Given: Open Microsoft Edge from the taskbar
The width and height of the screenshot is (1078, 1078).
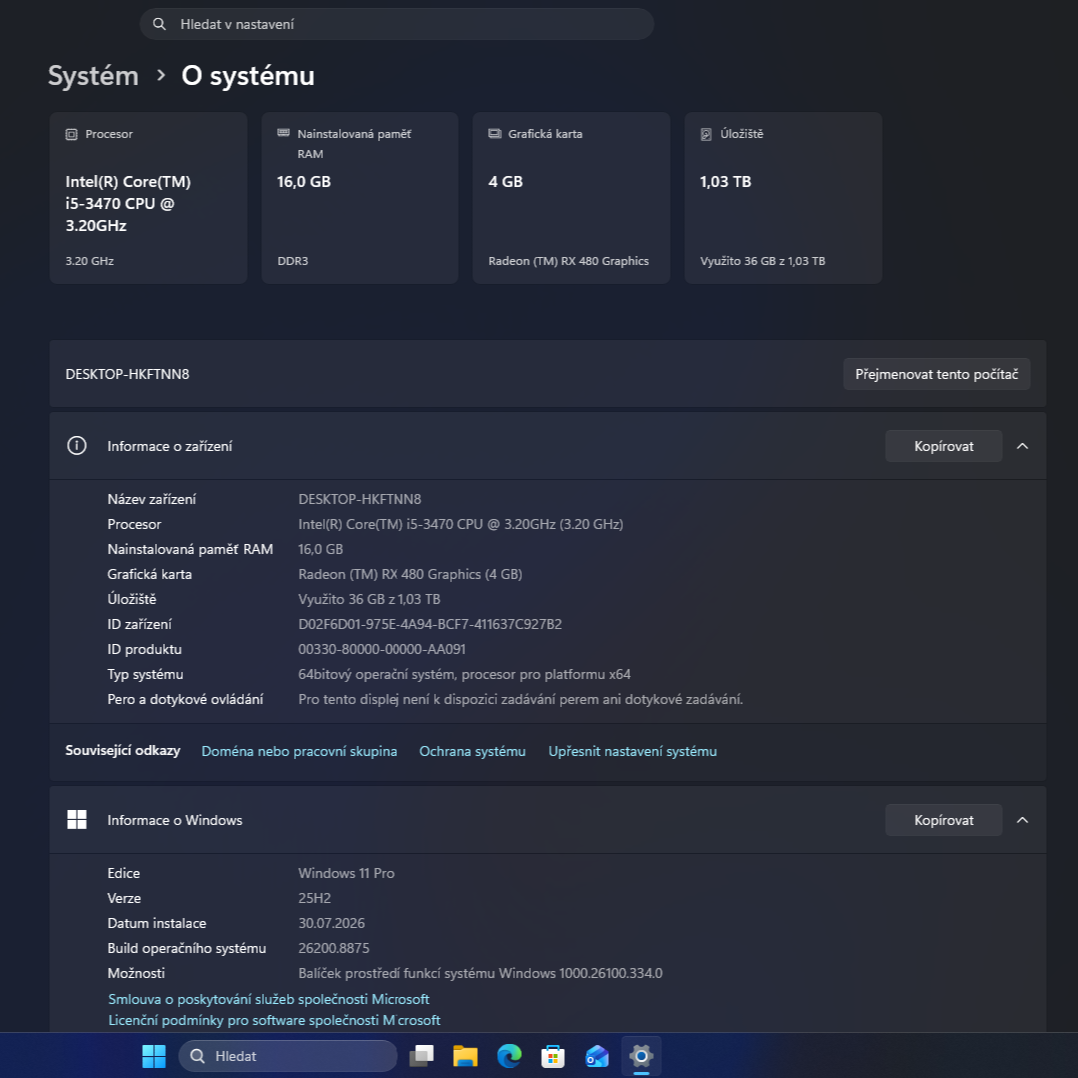Looking at the screenshot, I should (x=509, y=1056).
